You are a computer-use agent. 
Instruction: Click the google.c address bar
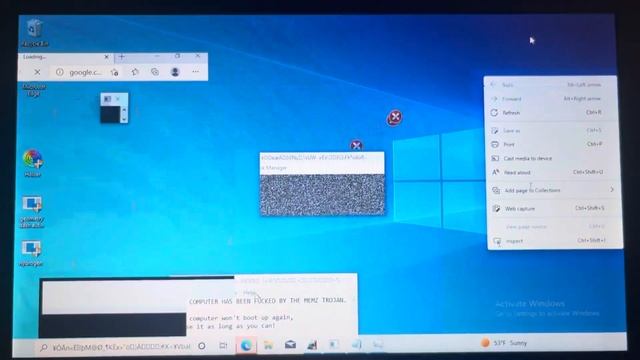pyautogui.click(x=84, y=73)
